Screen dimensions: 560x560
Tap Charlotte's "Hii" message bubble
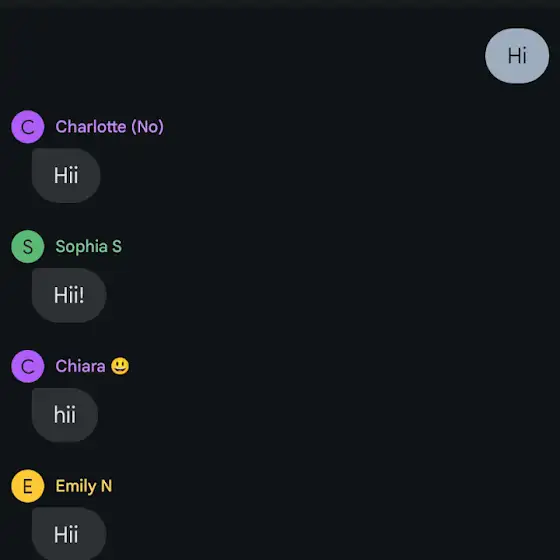66,175
